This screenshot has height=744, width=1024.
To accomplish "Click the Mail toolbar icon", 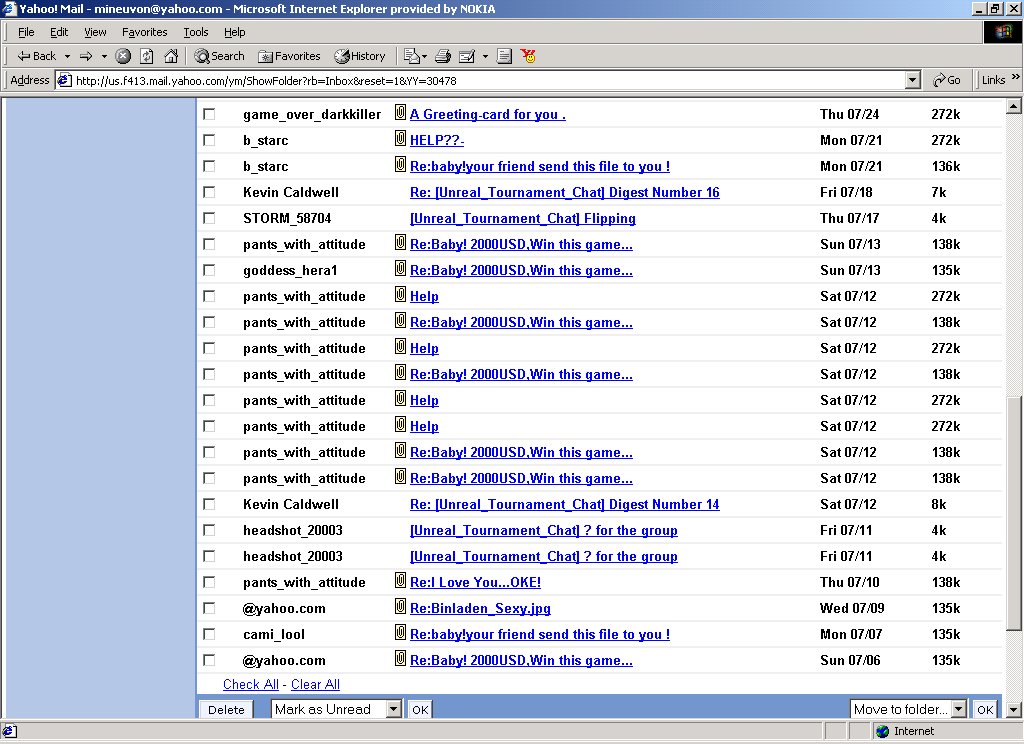I will click(x=411, y=56).
